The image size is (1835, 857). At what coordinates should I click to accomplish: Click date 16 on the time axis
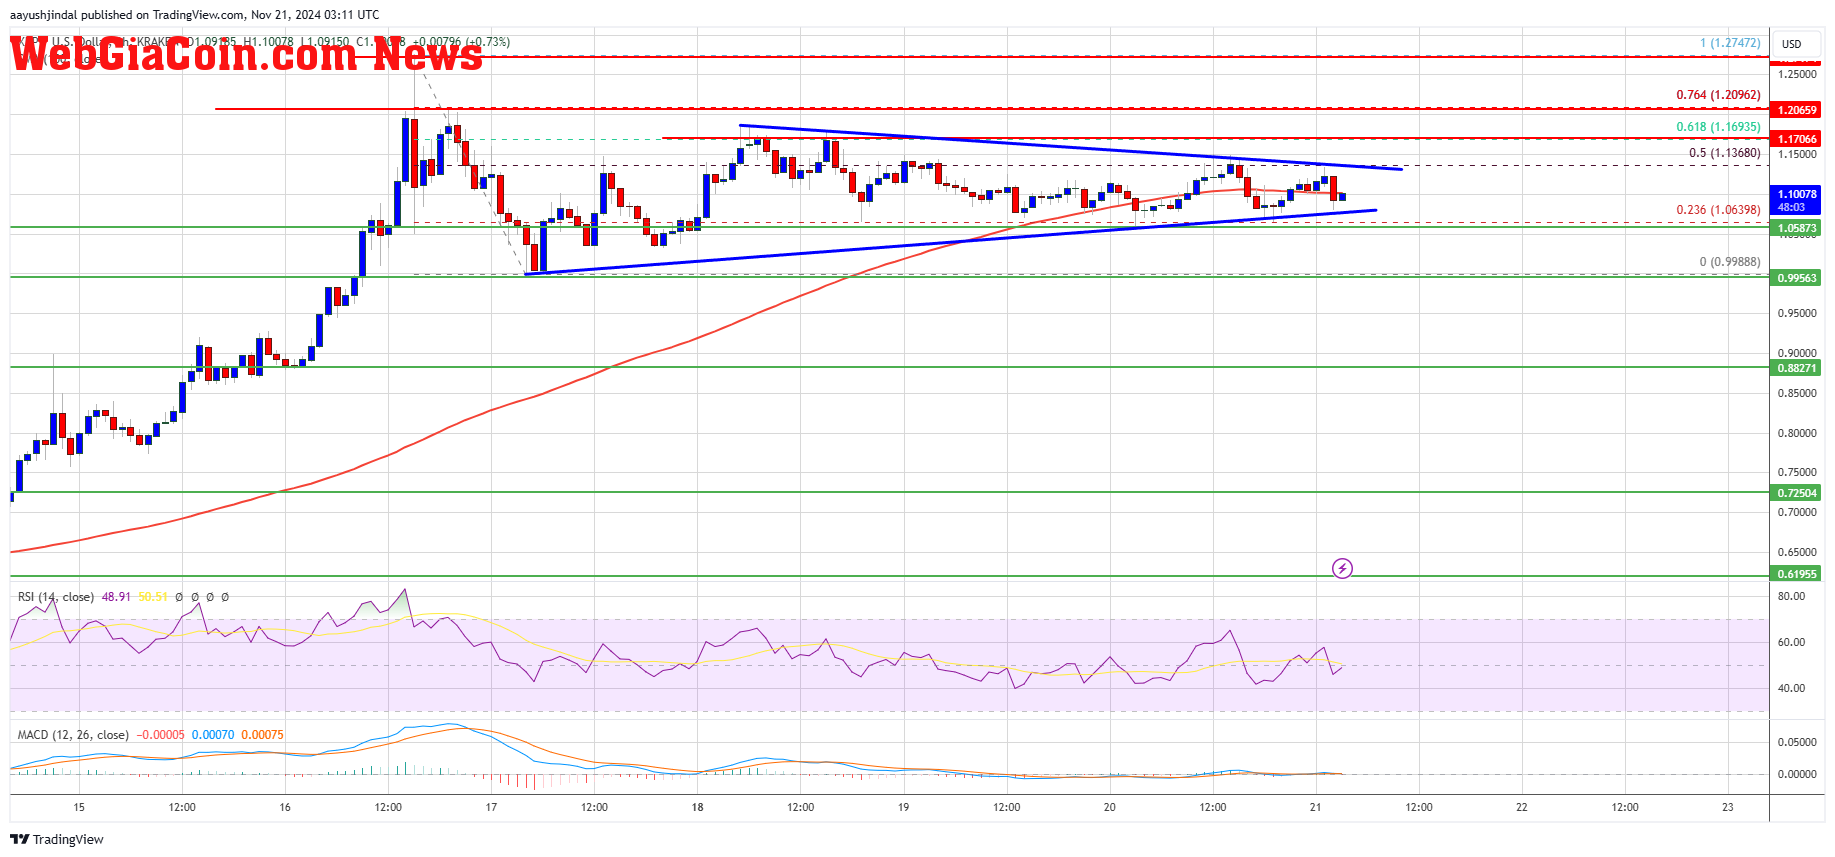(285, 807)
